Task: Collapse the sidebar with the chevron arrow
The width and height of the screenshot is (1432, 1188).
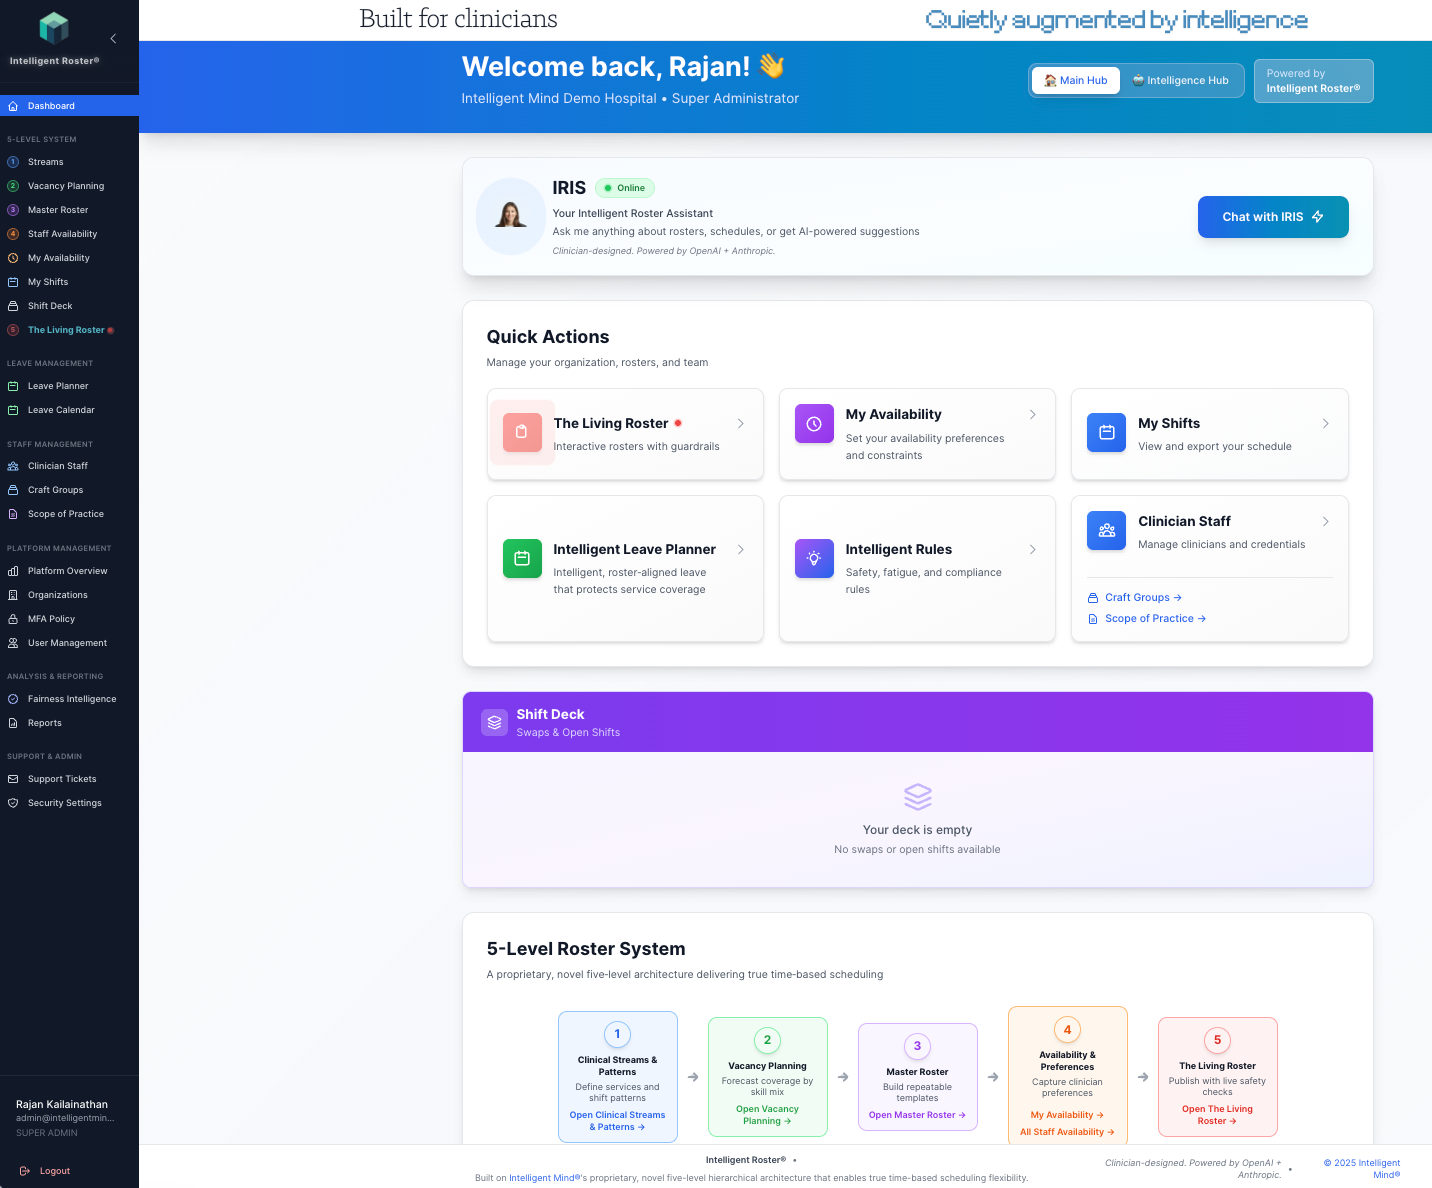Action: [x=113, y=39]
